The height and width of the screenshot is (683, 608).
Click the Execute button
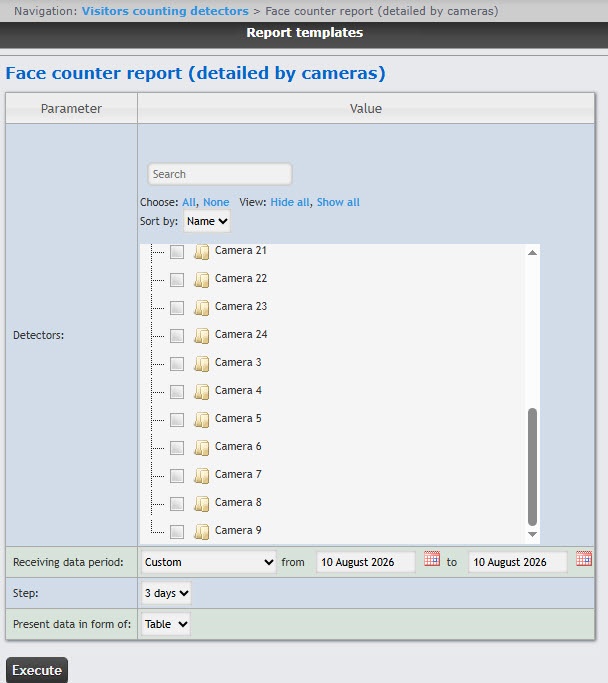37,670
